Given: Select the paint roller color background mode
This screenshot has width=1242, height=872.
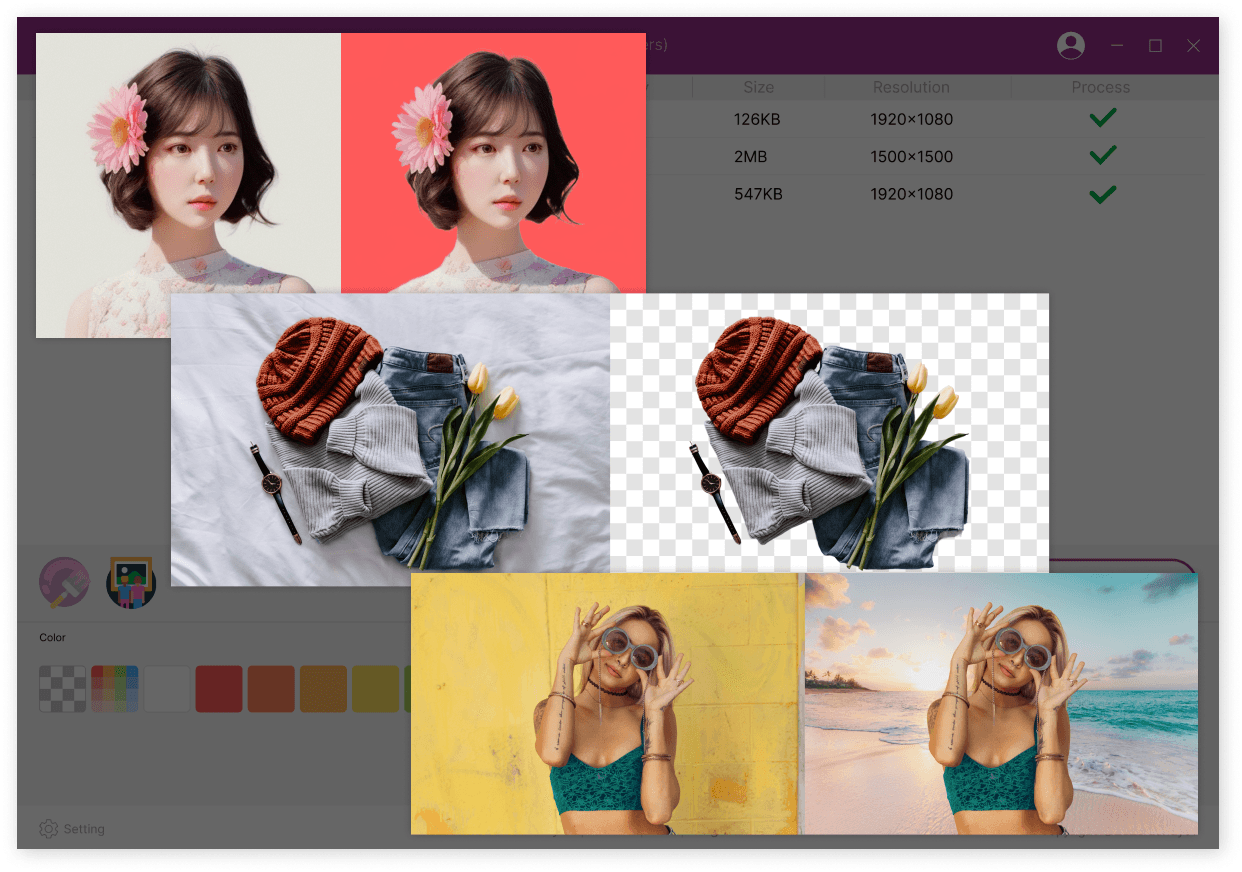Looking at the screenshot, I should pos(64,583).
